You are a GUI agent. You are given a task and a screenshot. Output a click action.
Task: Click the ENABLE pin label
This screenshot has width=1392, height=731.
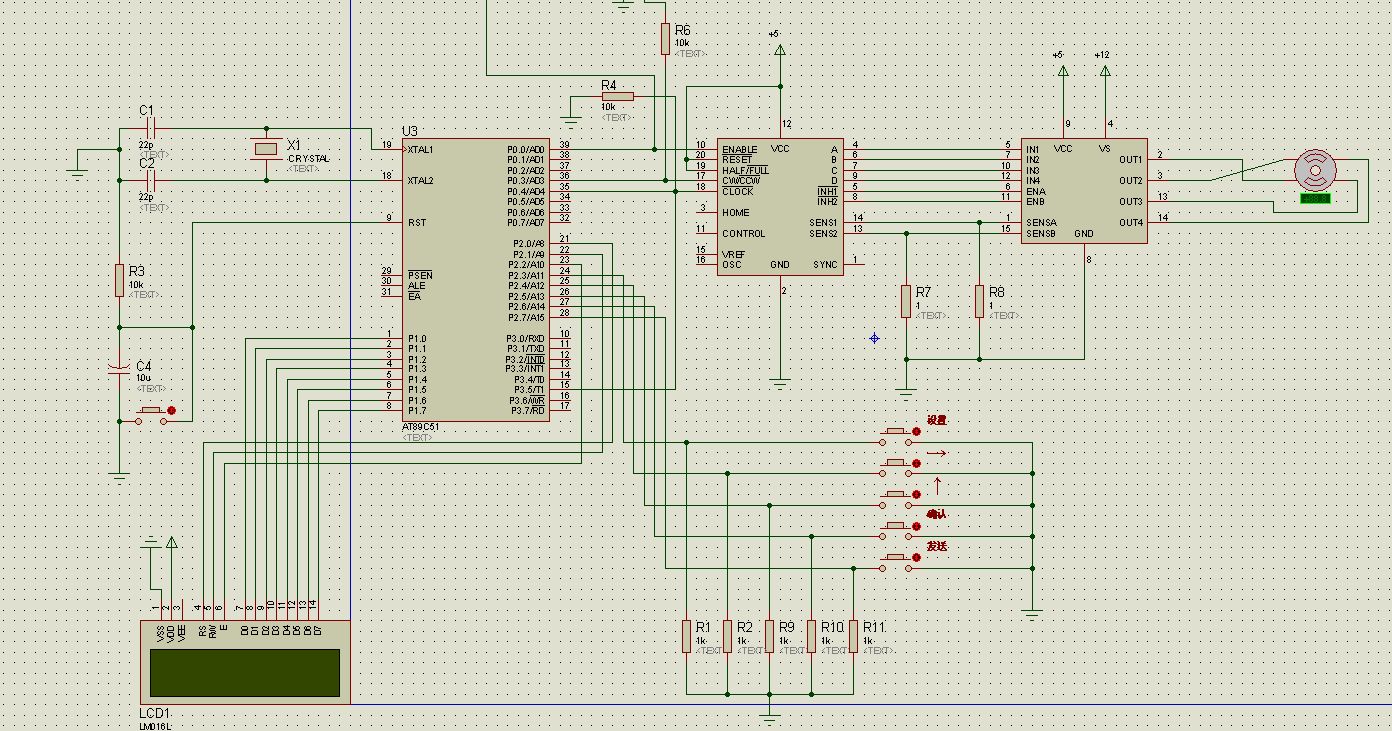pos(740,150)
